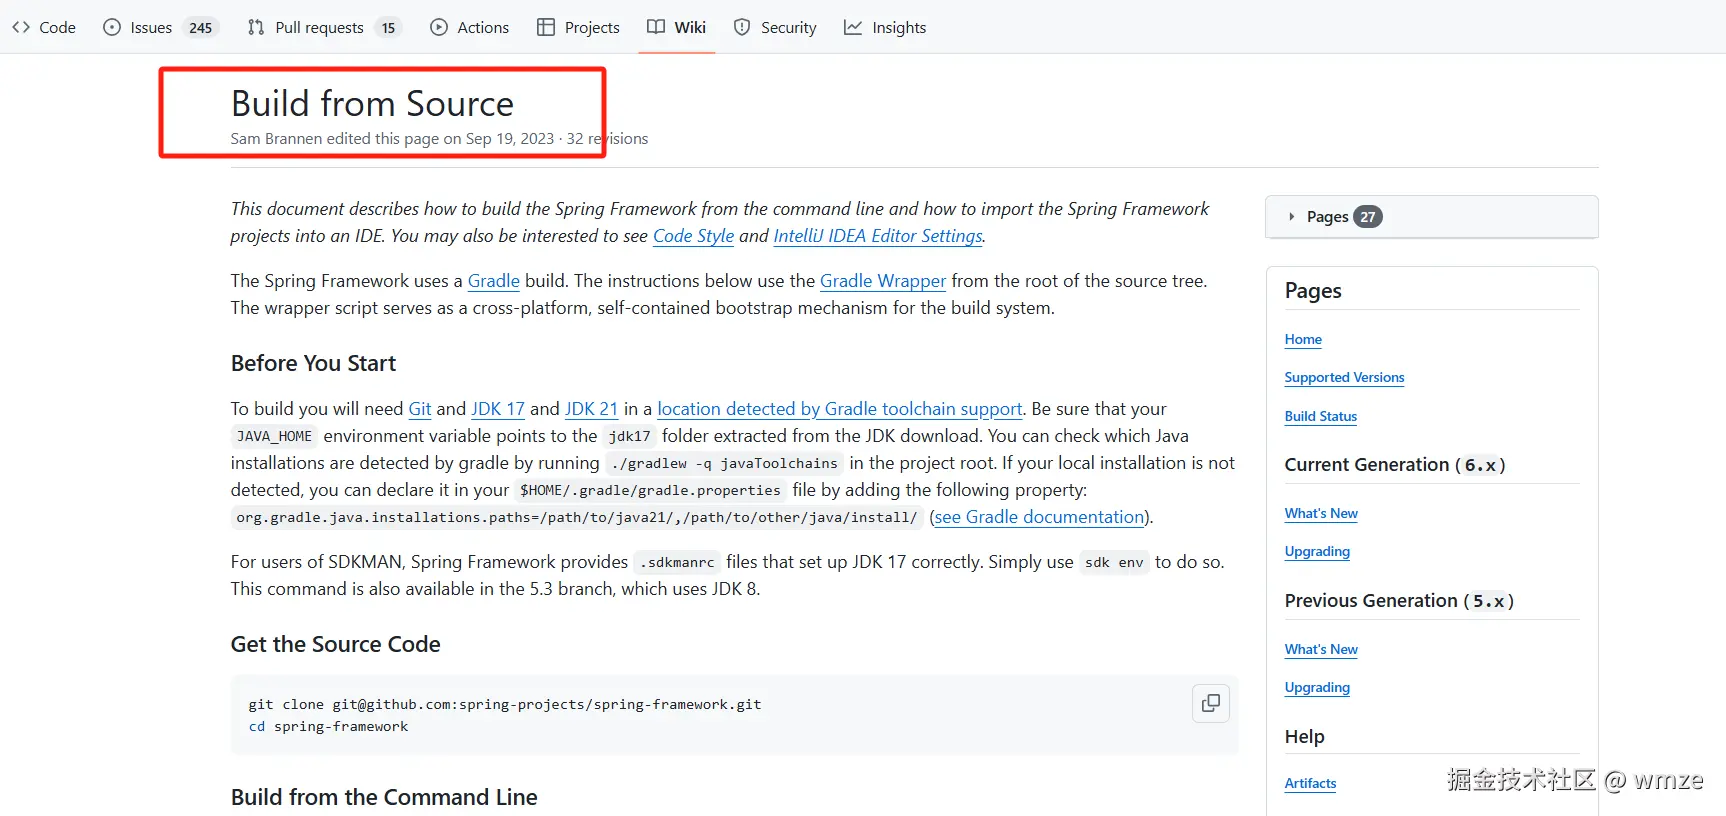The width and height of the screenshot is (1726, 816).
Task: Follow the Gradle link
Action: (494, 281)
